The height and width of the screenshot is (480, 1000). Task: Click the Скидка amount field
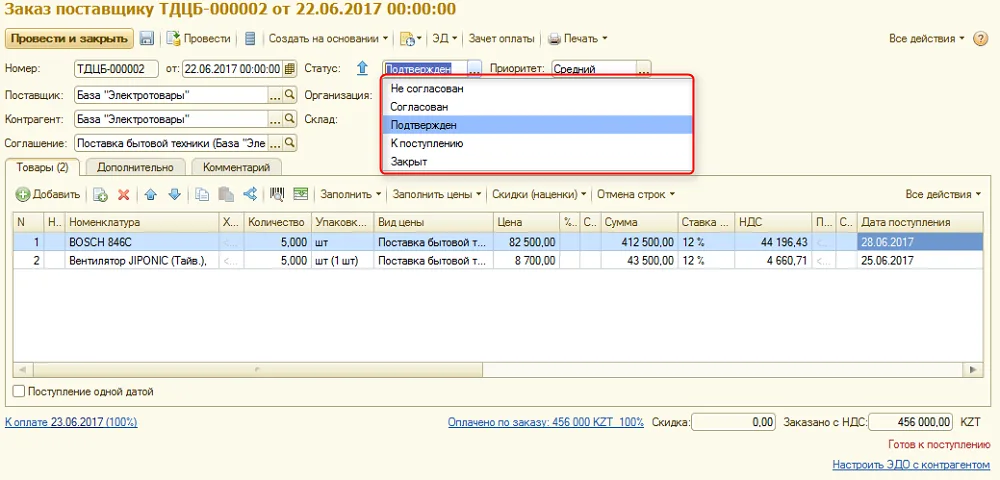pos(733,422)
